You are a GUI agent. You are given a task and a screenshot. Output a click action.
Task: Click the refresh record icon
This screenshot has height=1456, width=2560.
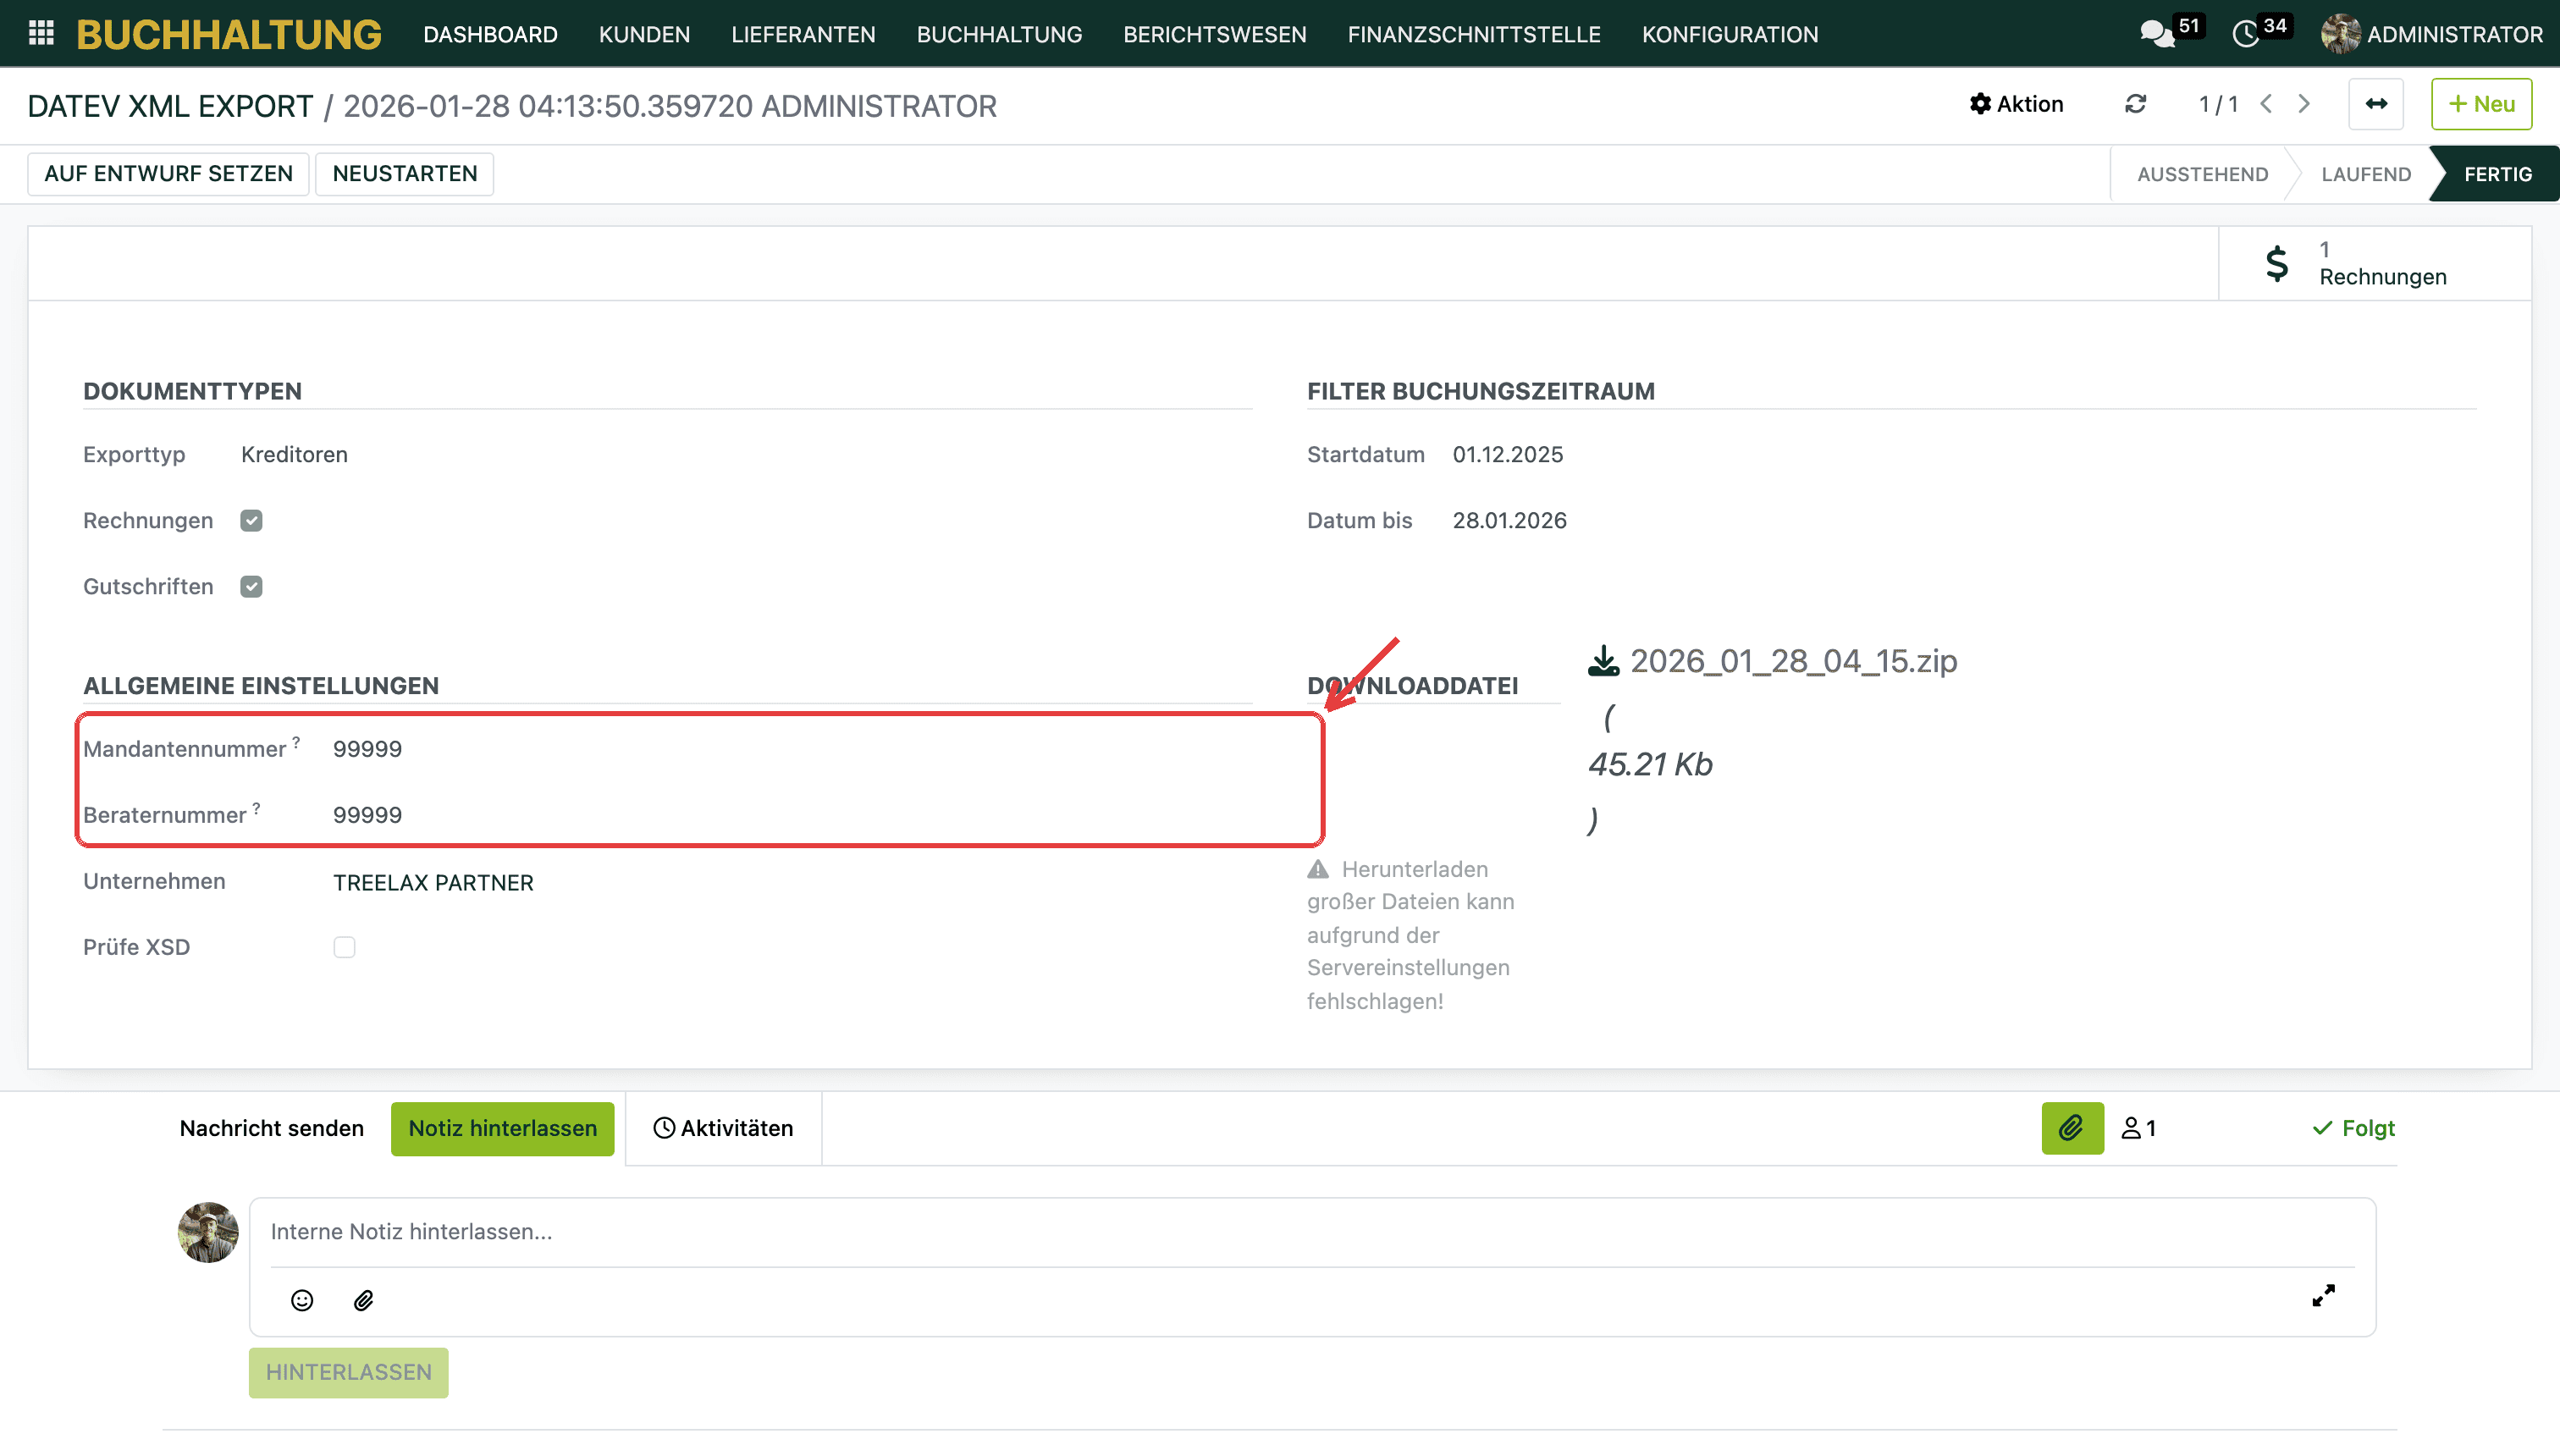[2136, 104]
